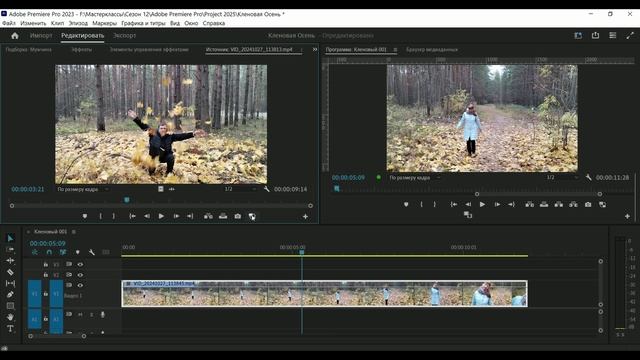Toggle V1 source patching button
This screenshot has width=640, height=360.
[35, 293]
